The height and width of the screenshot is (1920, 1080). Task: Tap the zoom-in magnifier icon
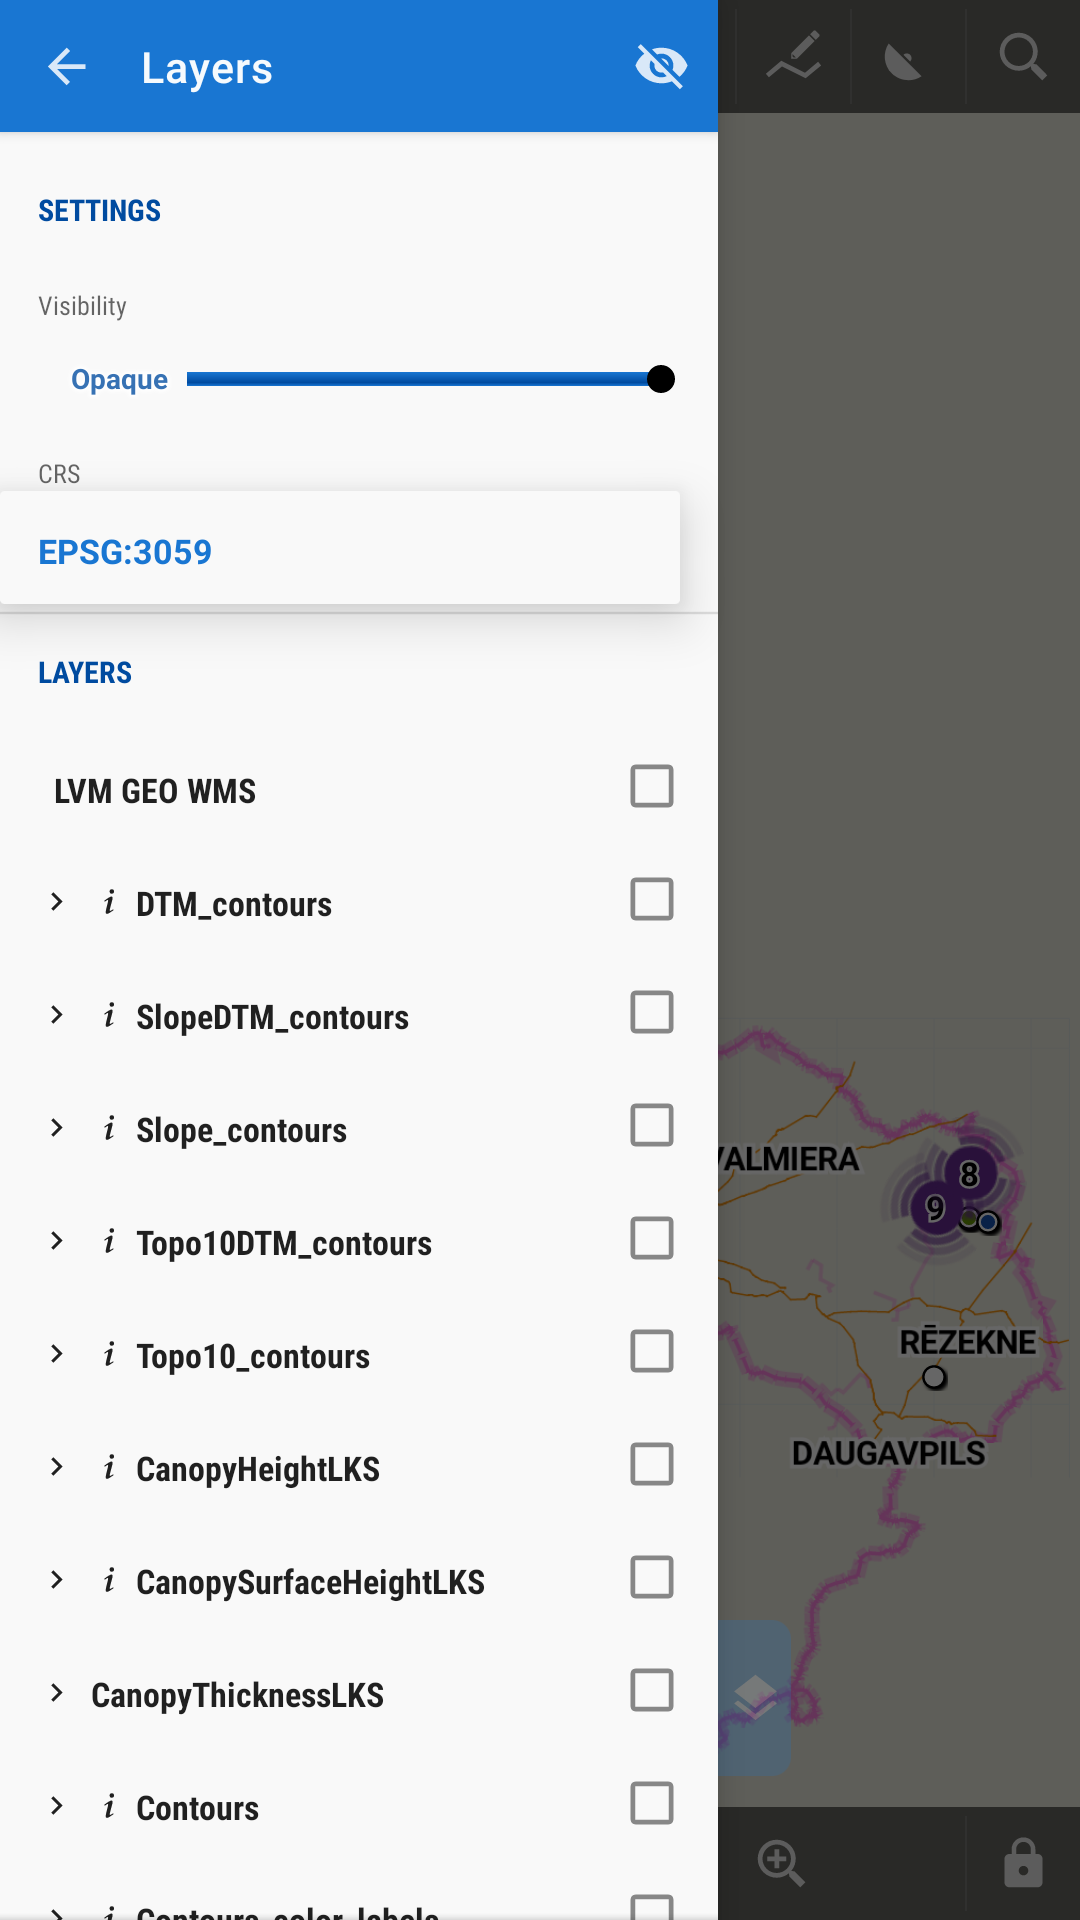[x=781, y=1864]
